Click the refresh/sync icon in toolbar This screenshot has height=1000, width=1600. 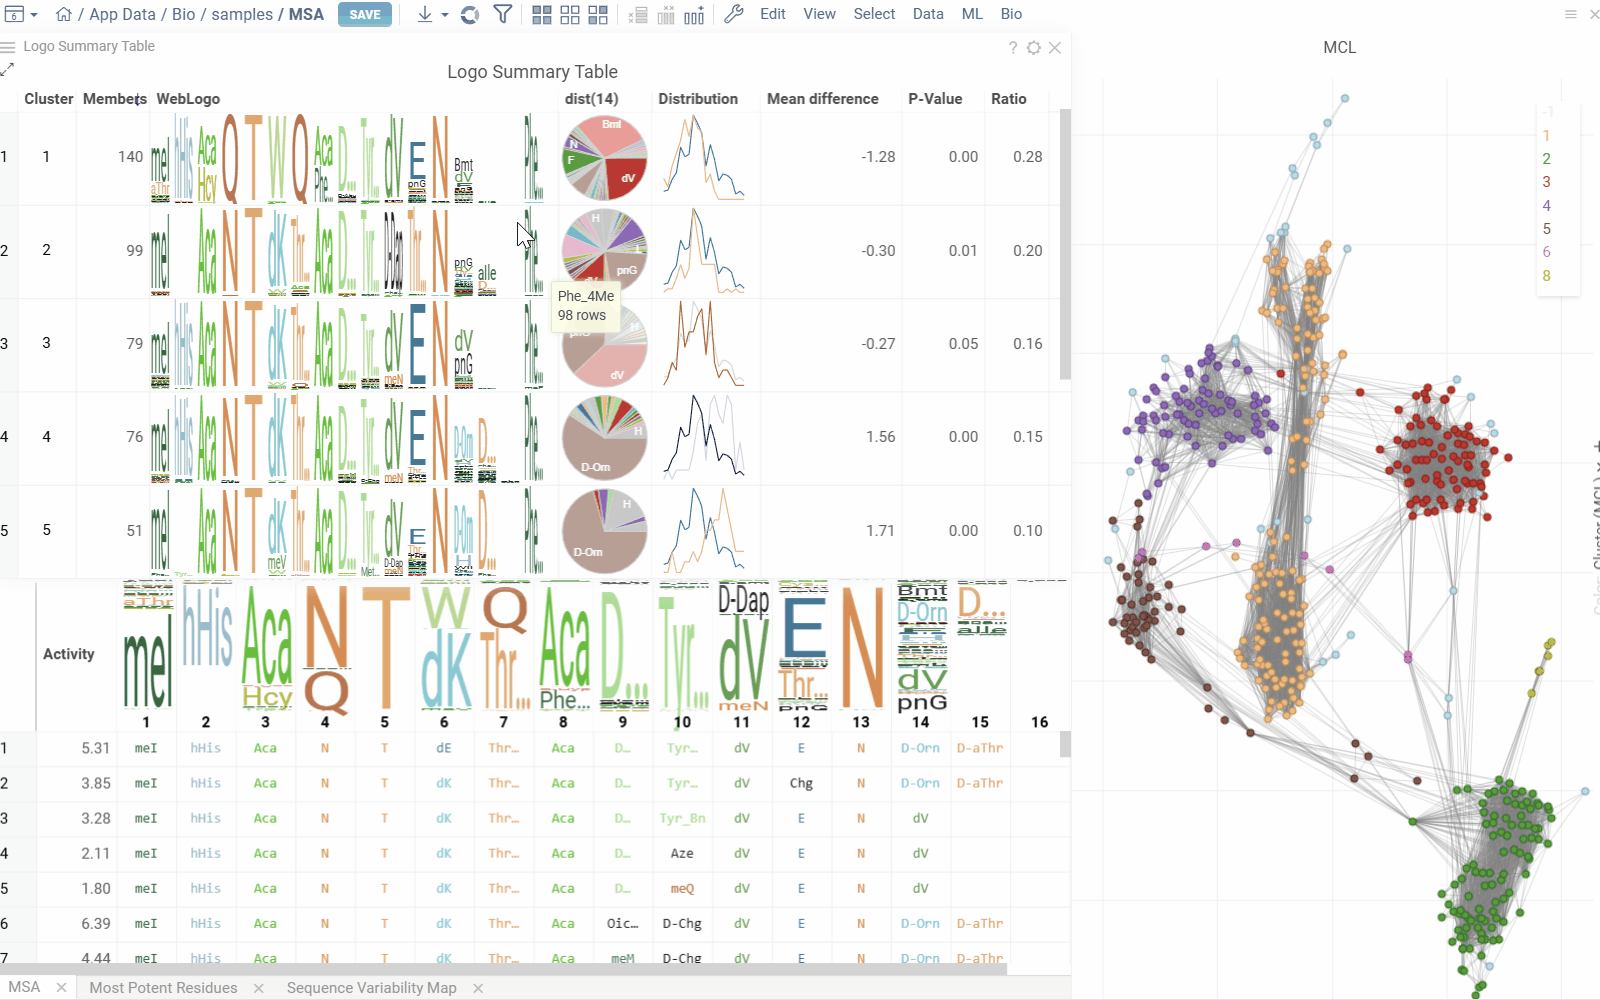click(470, 15)
